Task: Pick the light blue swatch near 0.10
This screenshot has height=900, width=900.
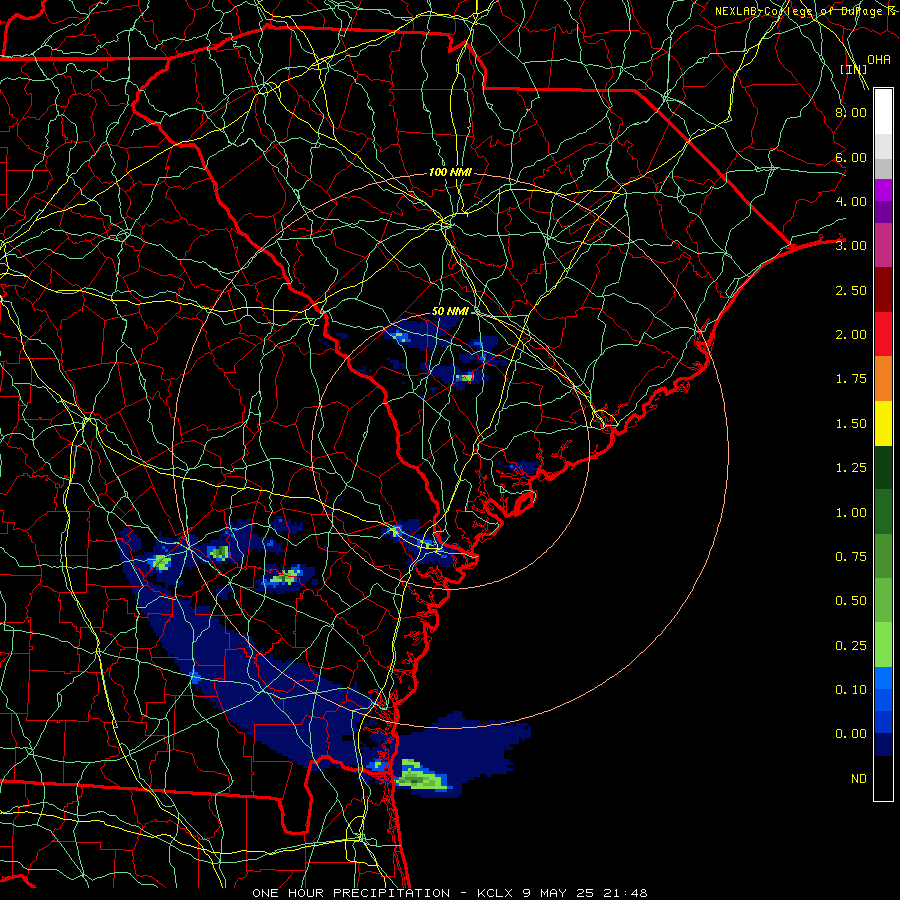Action: click(x=883, y=678)
